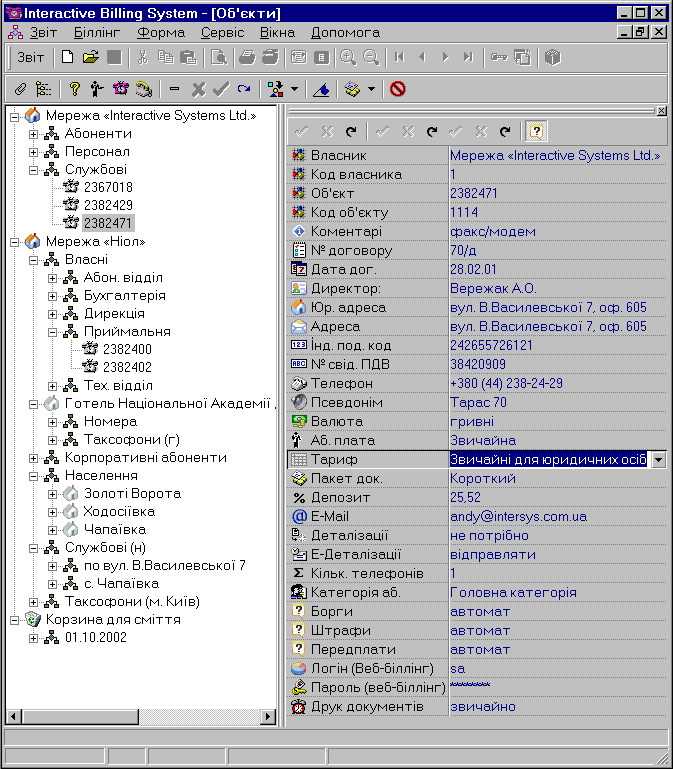Click the Псевдонім value Тарас 70

[478, 403]
